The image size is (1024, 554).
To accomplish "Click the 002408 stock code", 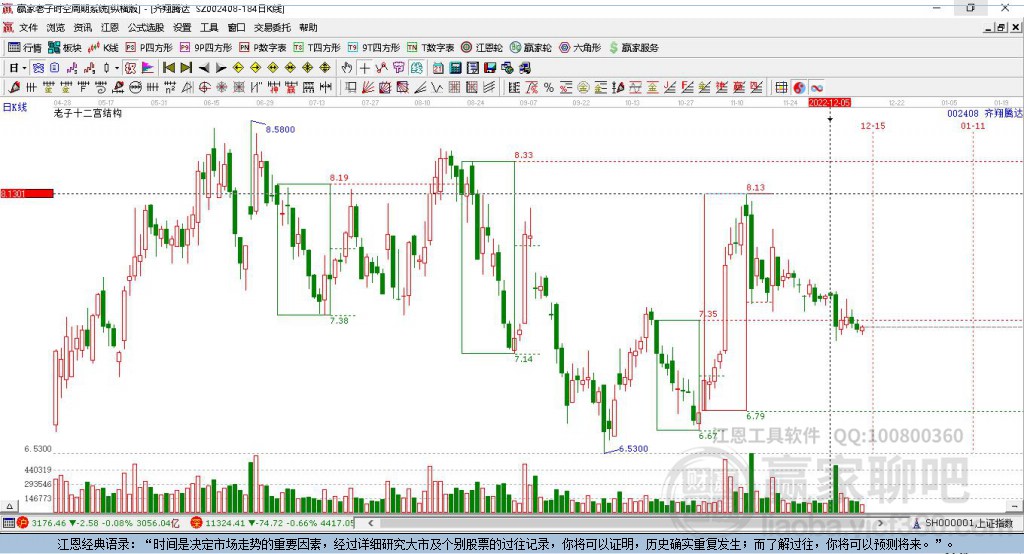I will click(963, 113).
